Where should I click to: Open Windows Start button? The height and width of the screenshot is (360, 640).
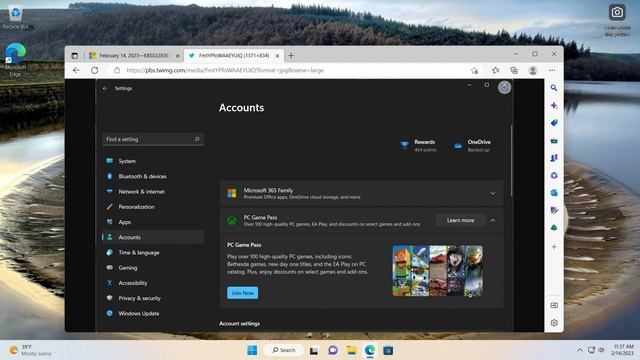252,350
